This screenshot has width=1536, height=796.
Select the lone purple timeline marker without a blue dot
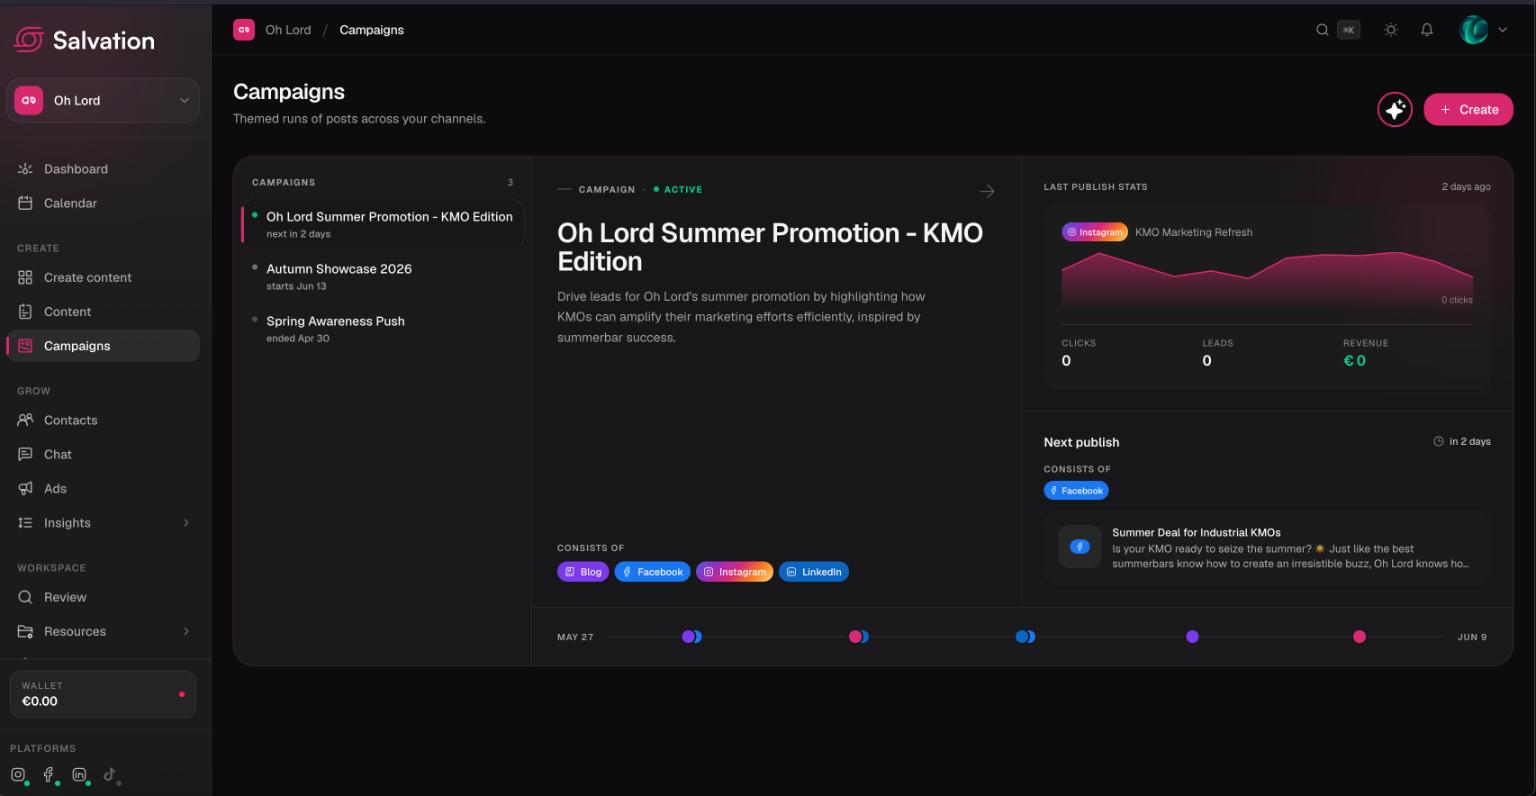(1192, 637)
